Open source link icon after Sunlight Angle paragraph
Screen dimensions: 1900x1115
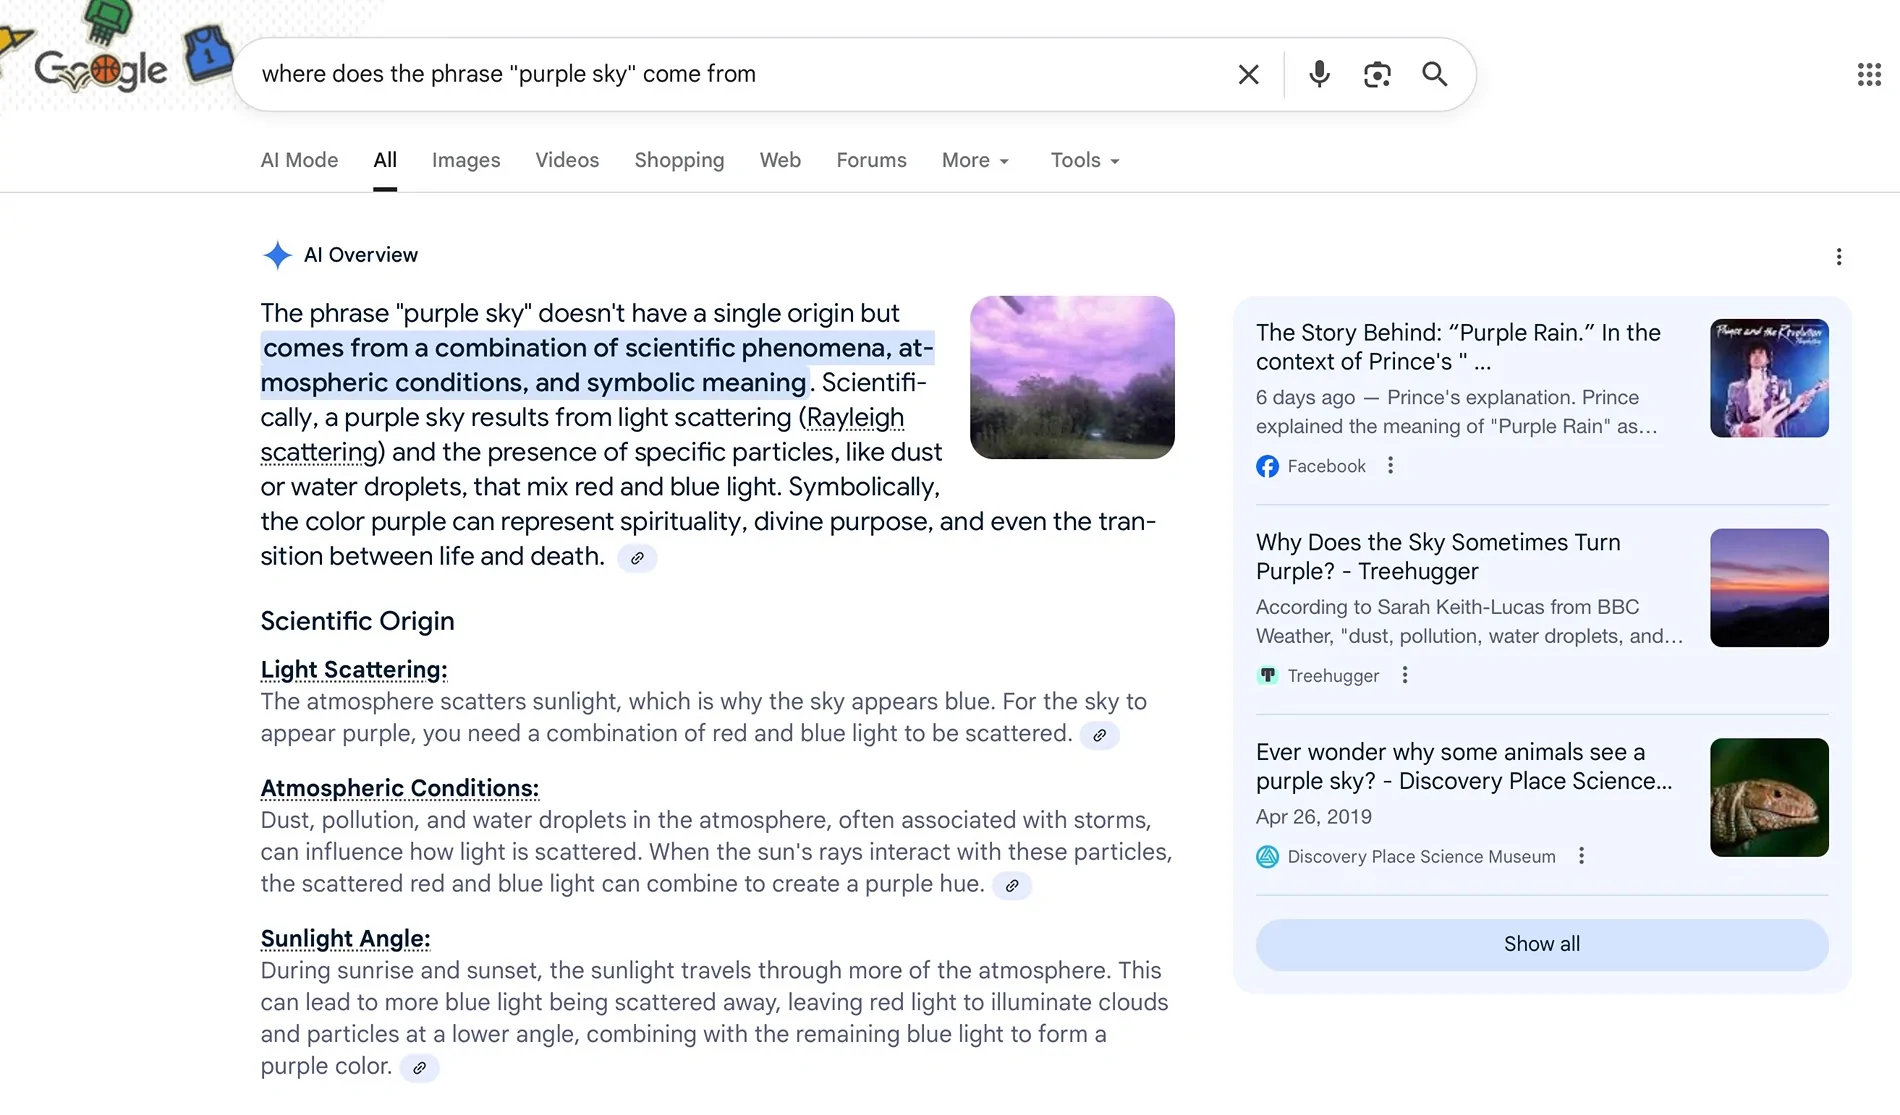tap(420, 1068)
